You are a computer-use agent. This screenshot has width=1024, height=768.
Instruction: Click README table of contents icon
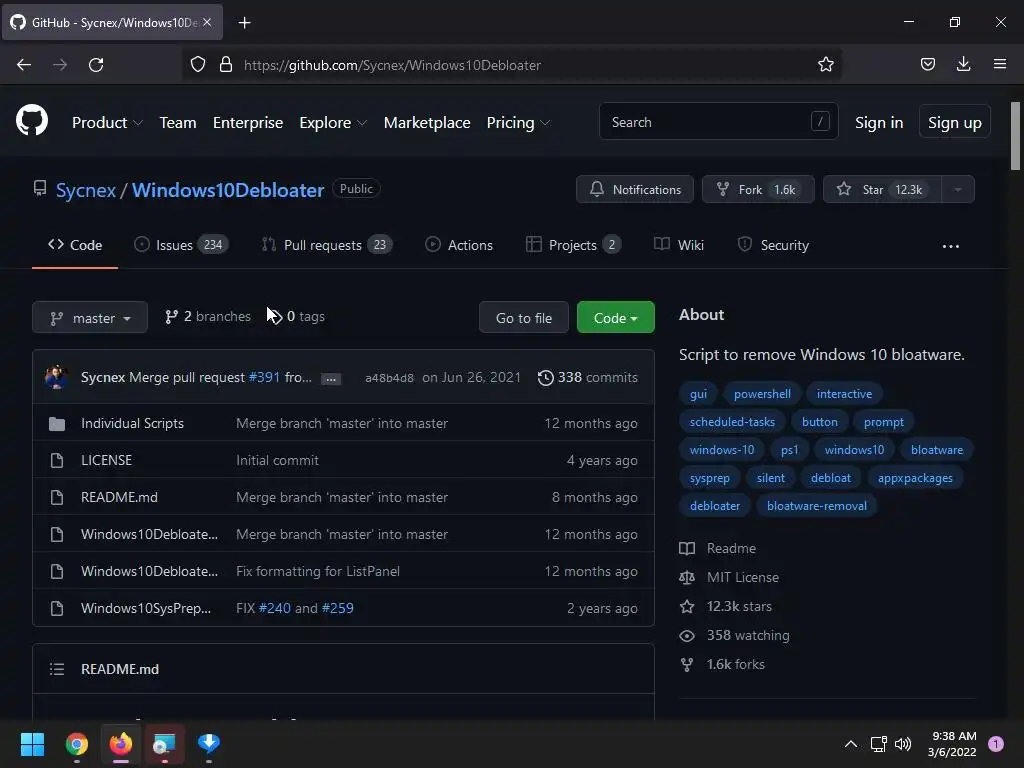coord(57,669)
